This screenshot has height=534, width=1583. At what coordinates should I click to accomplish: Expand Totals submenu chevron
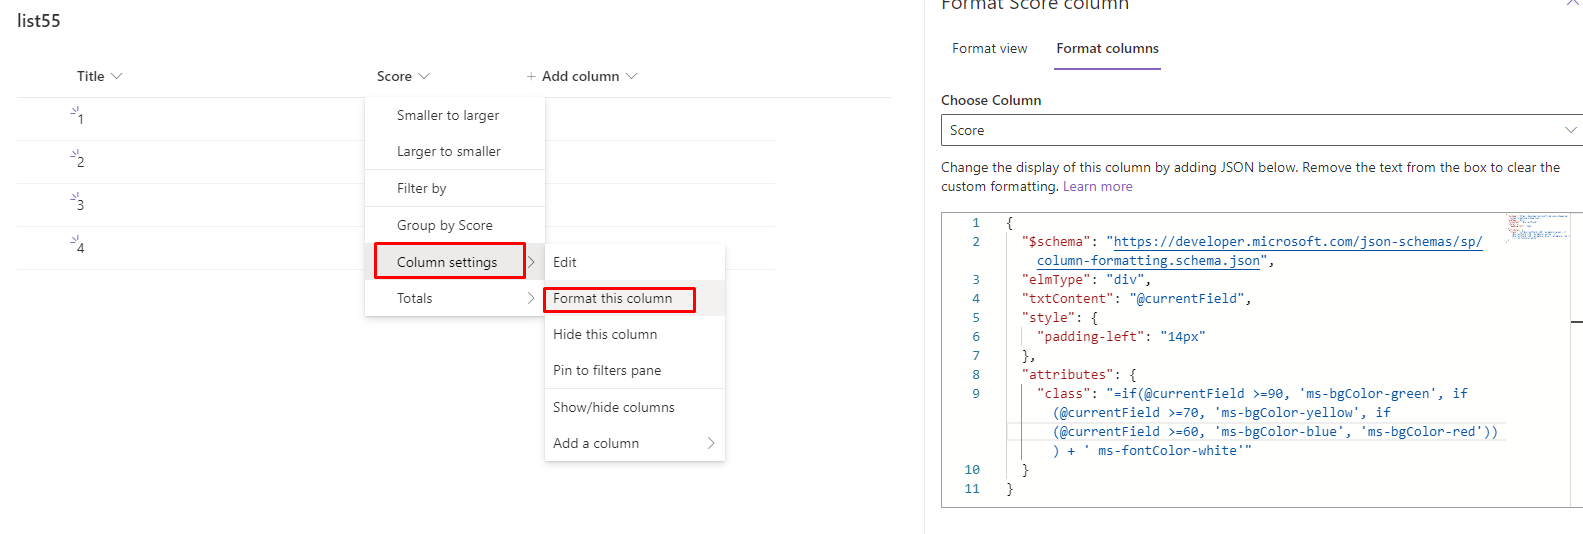coord(531,298)
